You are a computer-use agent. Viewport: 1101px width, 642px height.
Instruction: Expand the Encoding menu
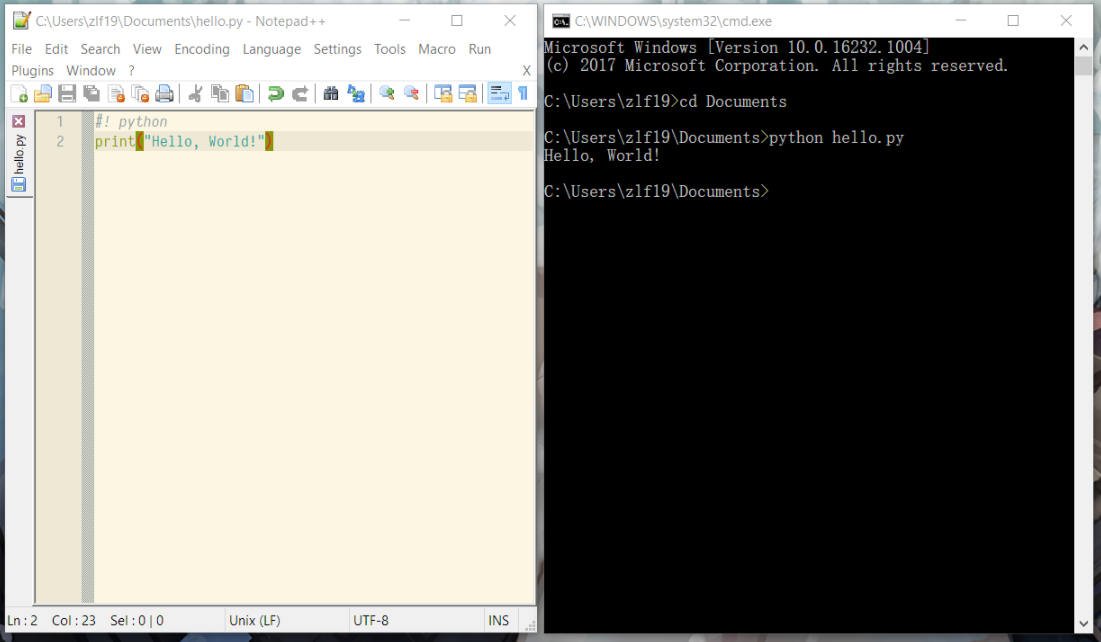[201, 49]
